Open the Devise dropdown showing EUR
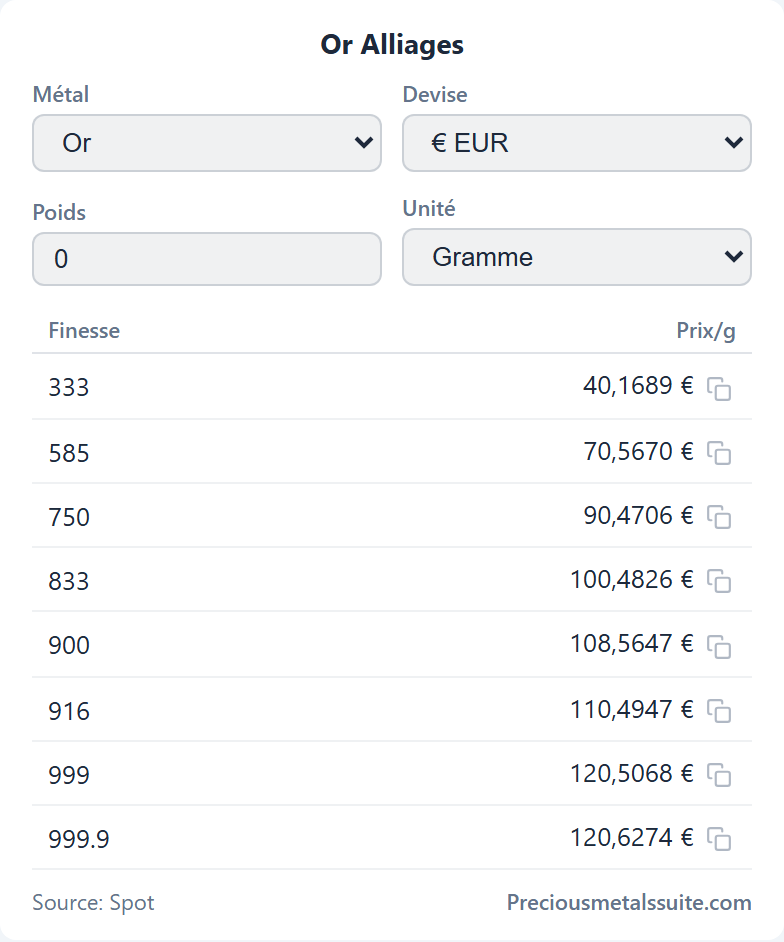Image resolution: width=784 pixels, height=942 pixels. (577, 143)
